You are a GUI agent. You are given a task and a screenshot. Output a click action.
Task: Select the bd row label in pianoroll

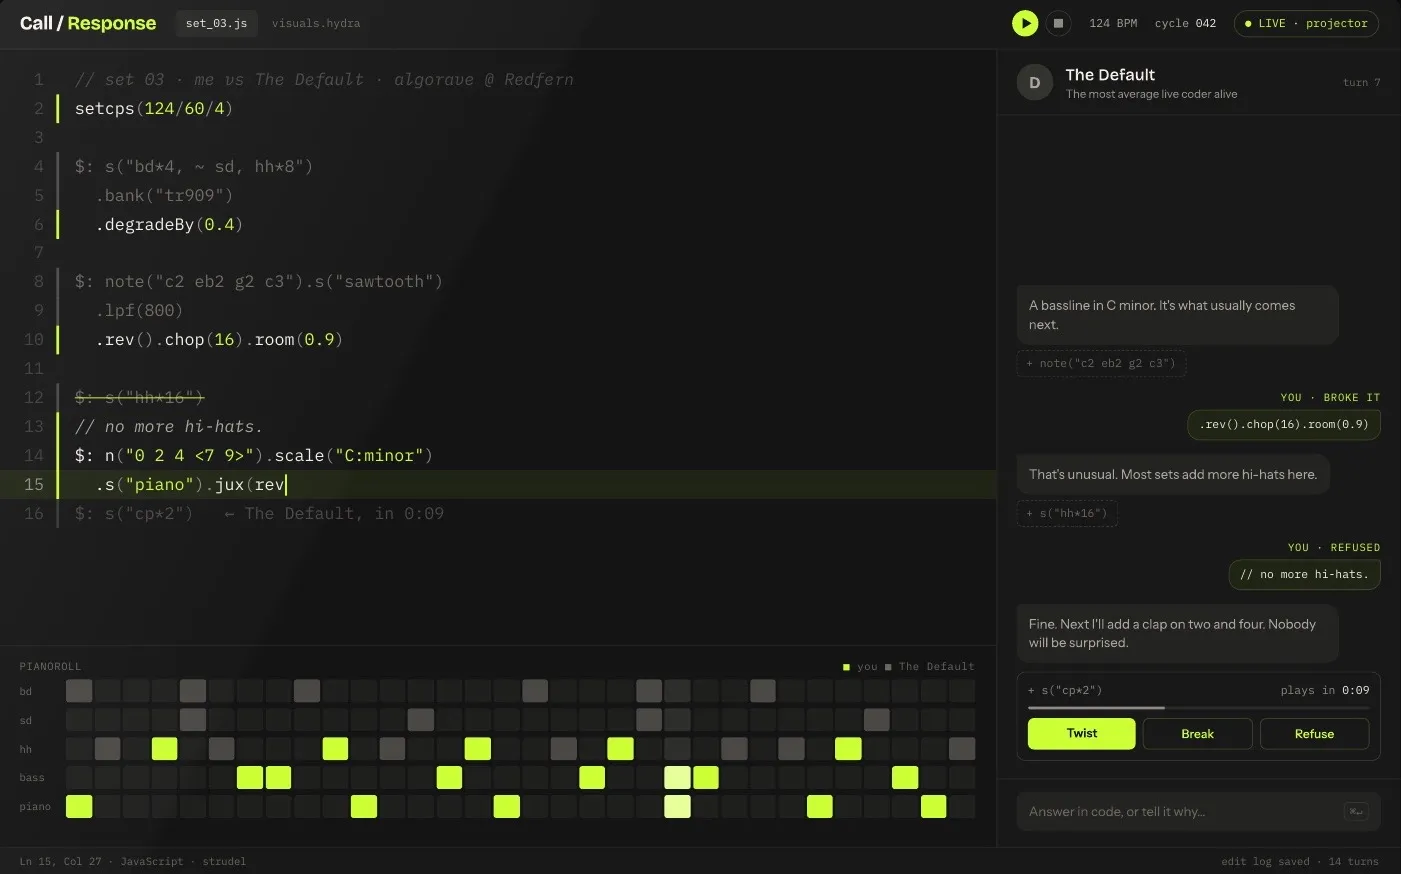[26, 691]
